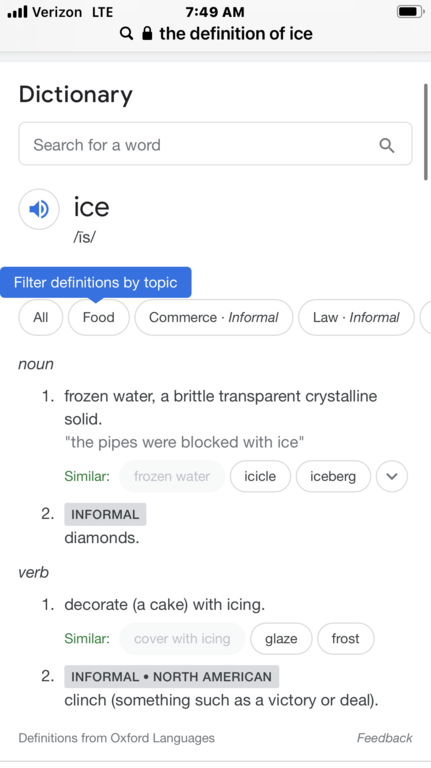
Task: Filter by Law · Informal topic
Action: [356, 317]
